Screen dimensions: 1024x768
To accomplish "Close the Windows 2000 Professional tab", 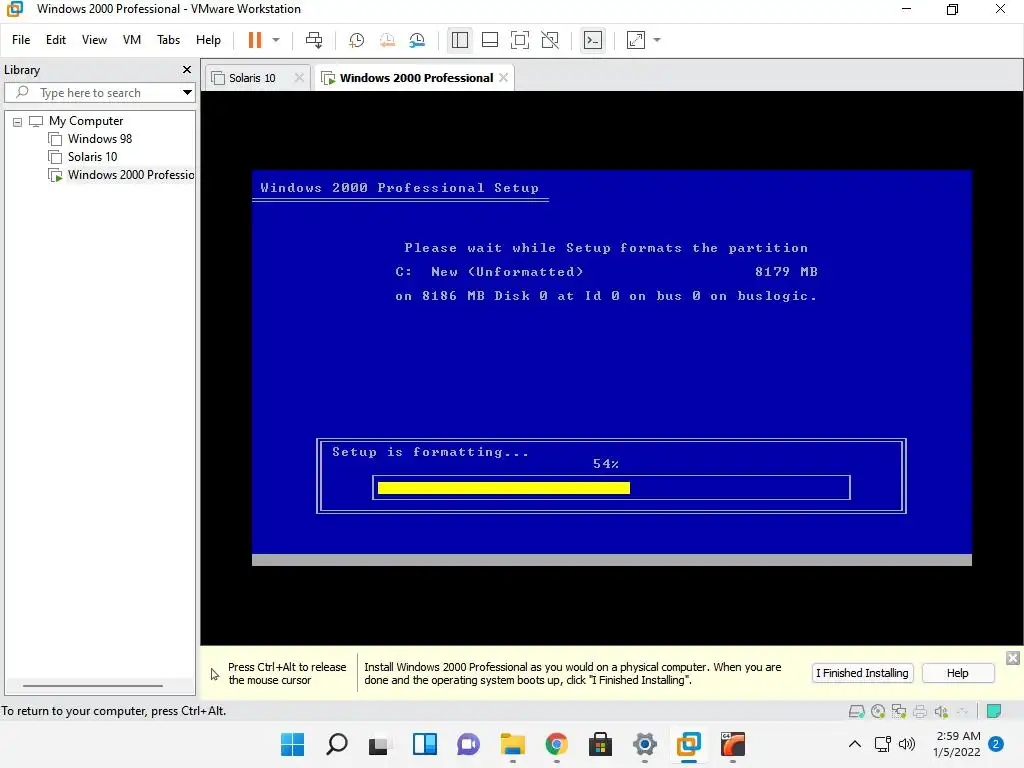I will (x=504, y=78).
